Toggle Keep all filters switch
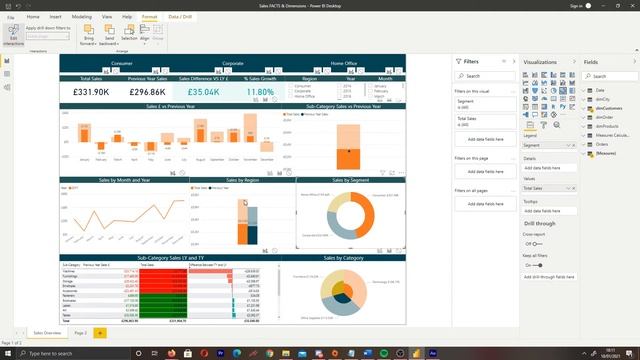This screenshot has width=640, height=360. [x=538, y=265]
